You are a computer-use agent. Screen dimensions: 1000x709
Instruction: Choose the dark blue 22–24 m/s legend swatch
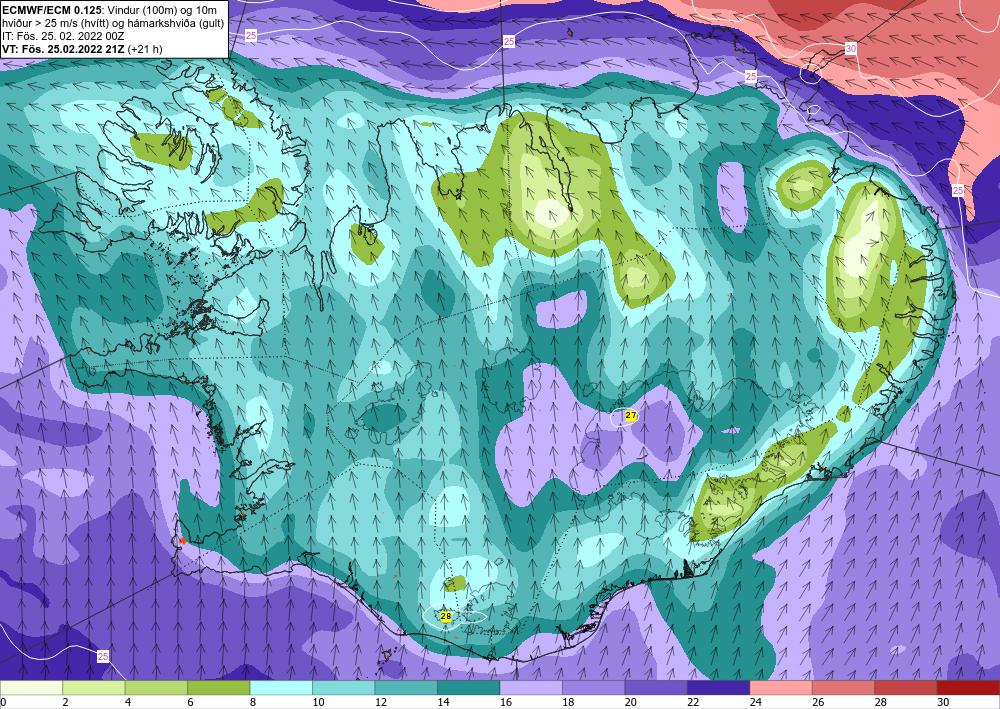pyautogui.click(x=719, y=688)
